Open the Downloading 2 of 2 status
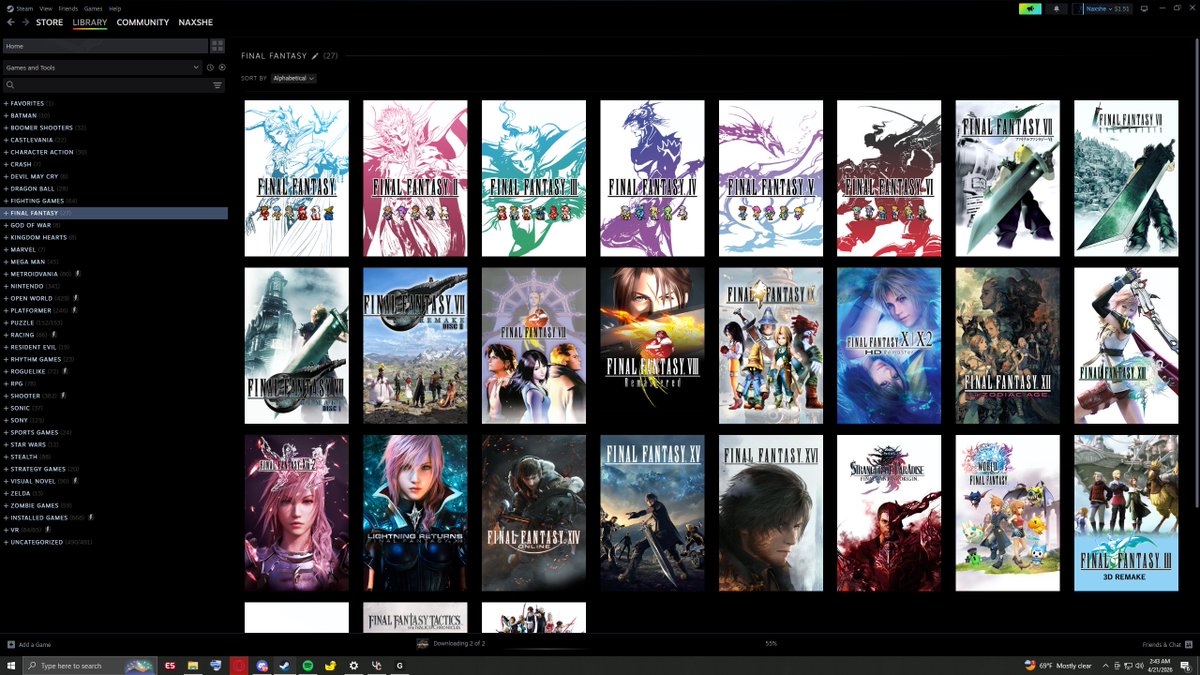Image resolution: width=1200 pixels, height=675 pixels. coord(460,644)
